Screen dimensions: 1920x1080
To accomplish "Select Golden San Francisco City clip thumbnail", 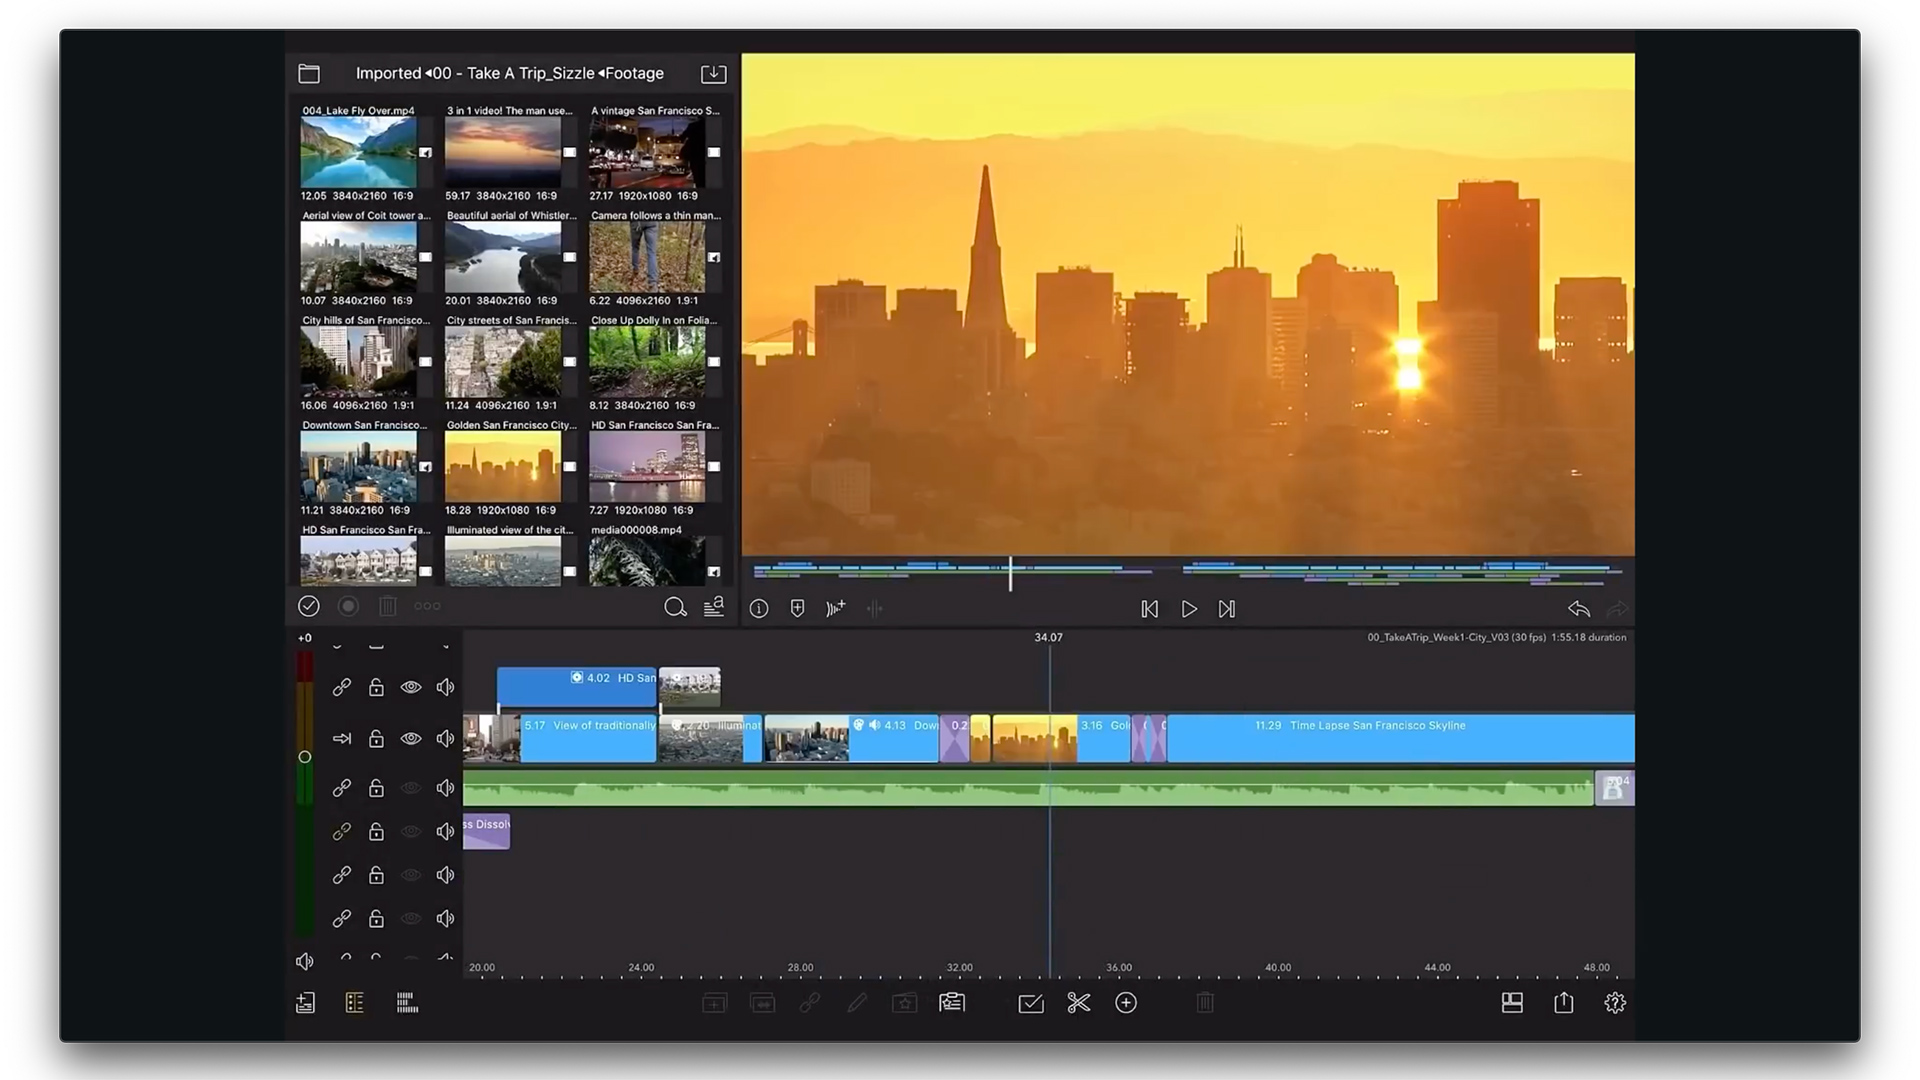I will (x=503, y=466).
